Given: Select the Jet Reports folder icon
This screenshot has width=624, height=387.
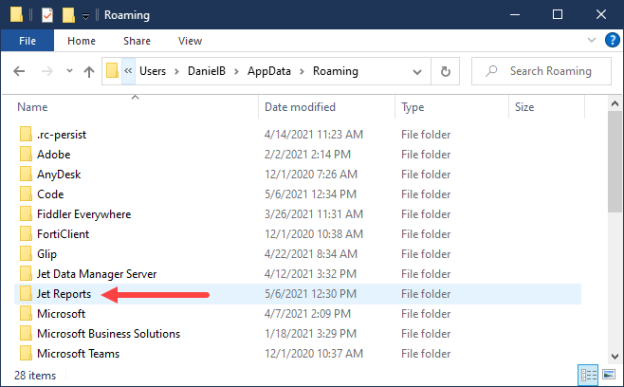Looking at the screenshot, I should coord(26,293).
